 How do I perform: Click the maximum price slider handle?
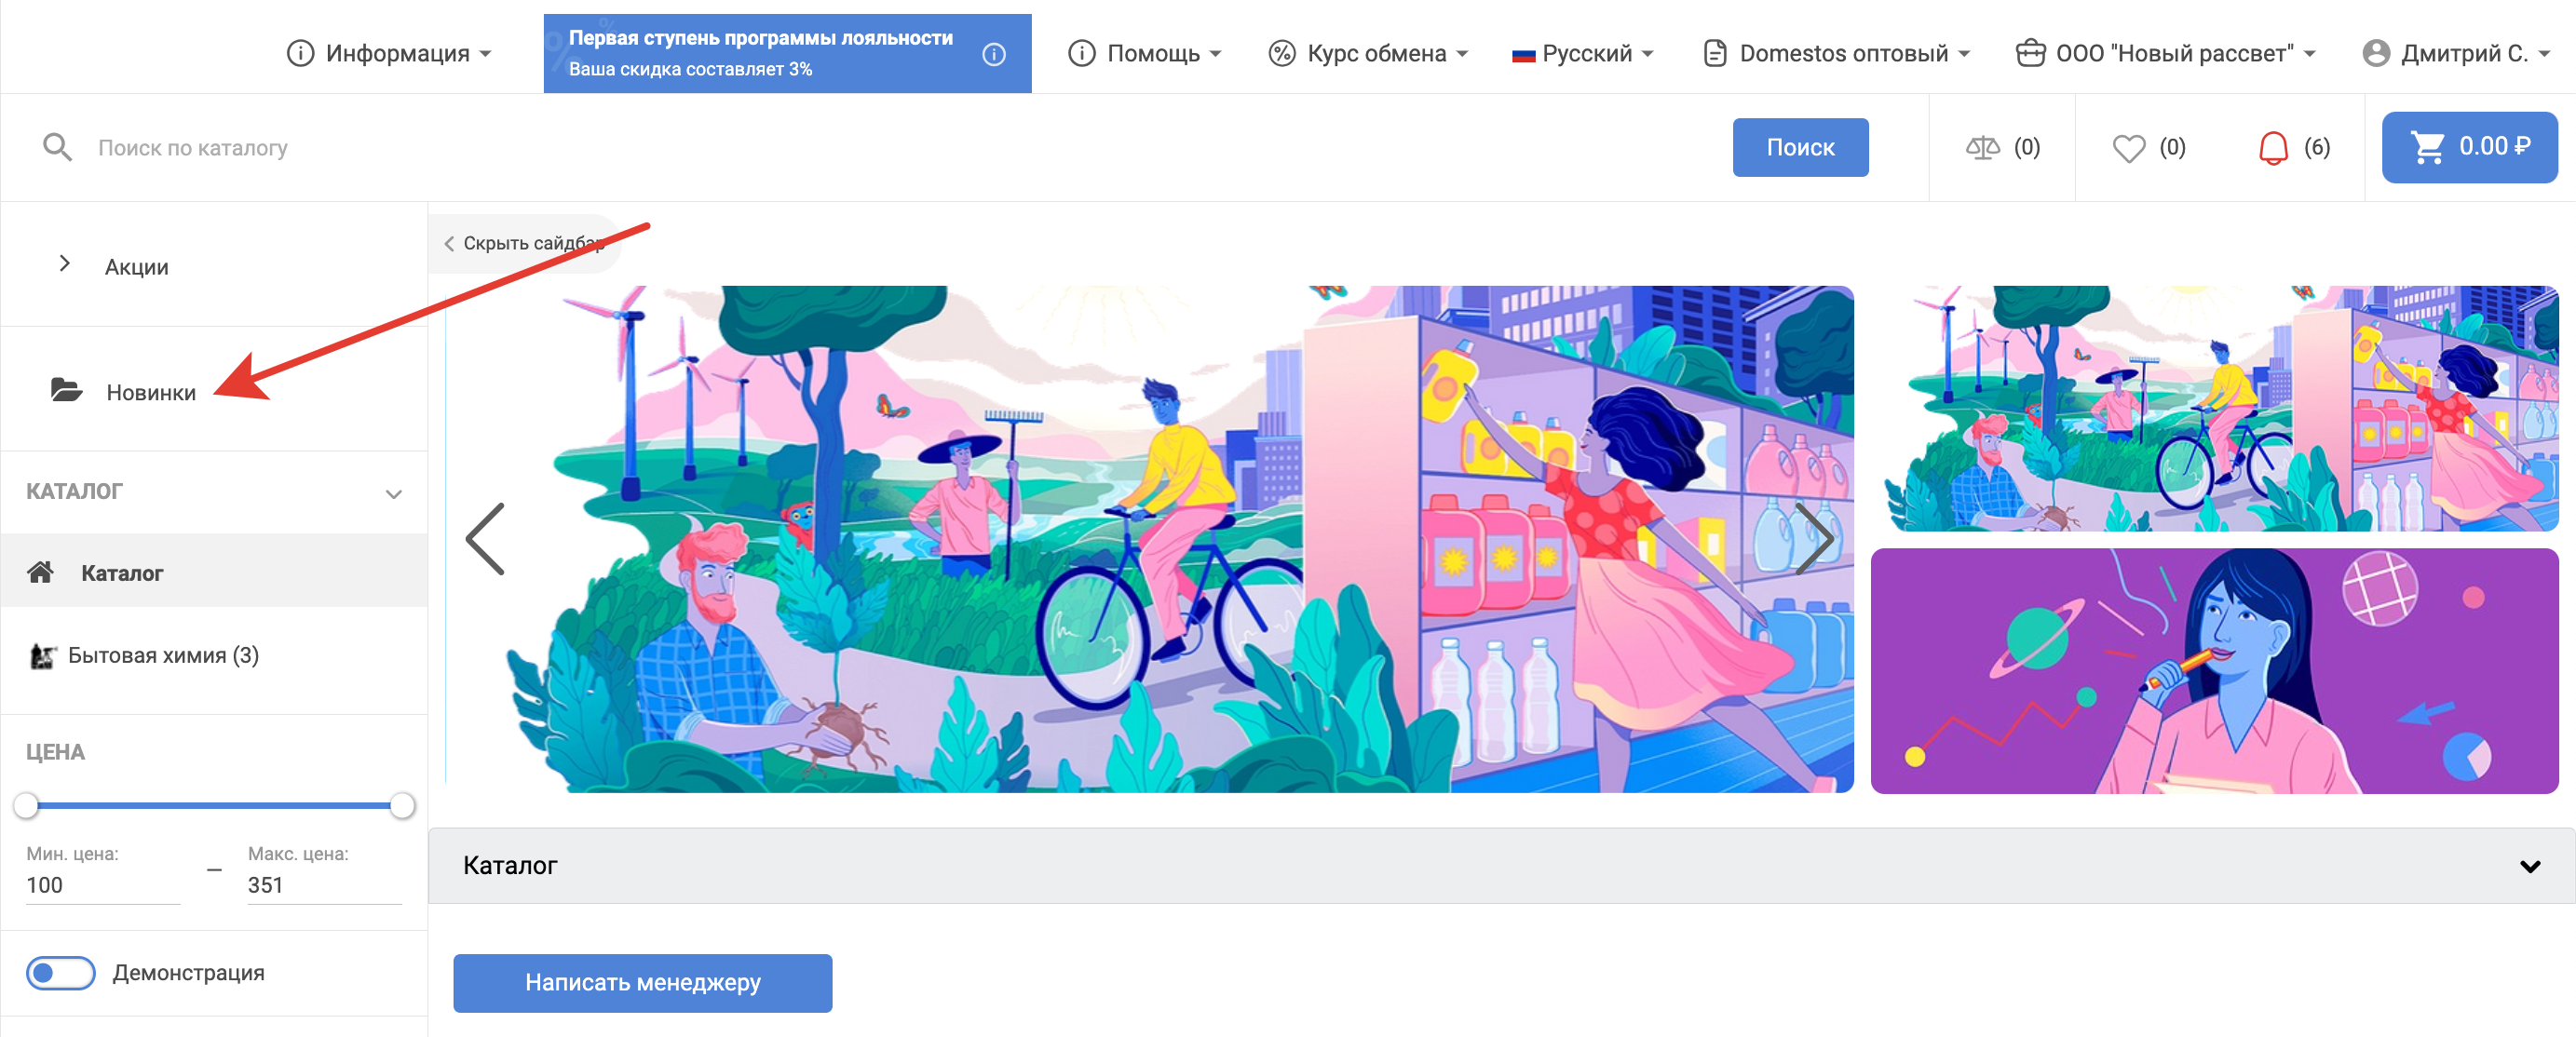(402, 805)
